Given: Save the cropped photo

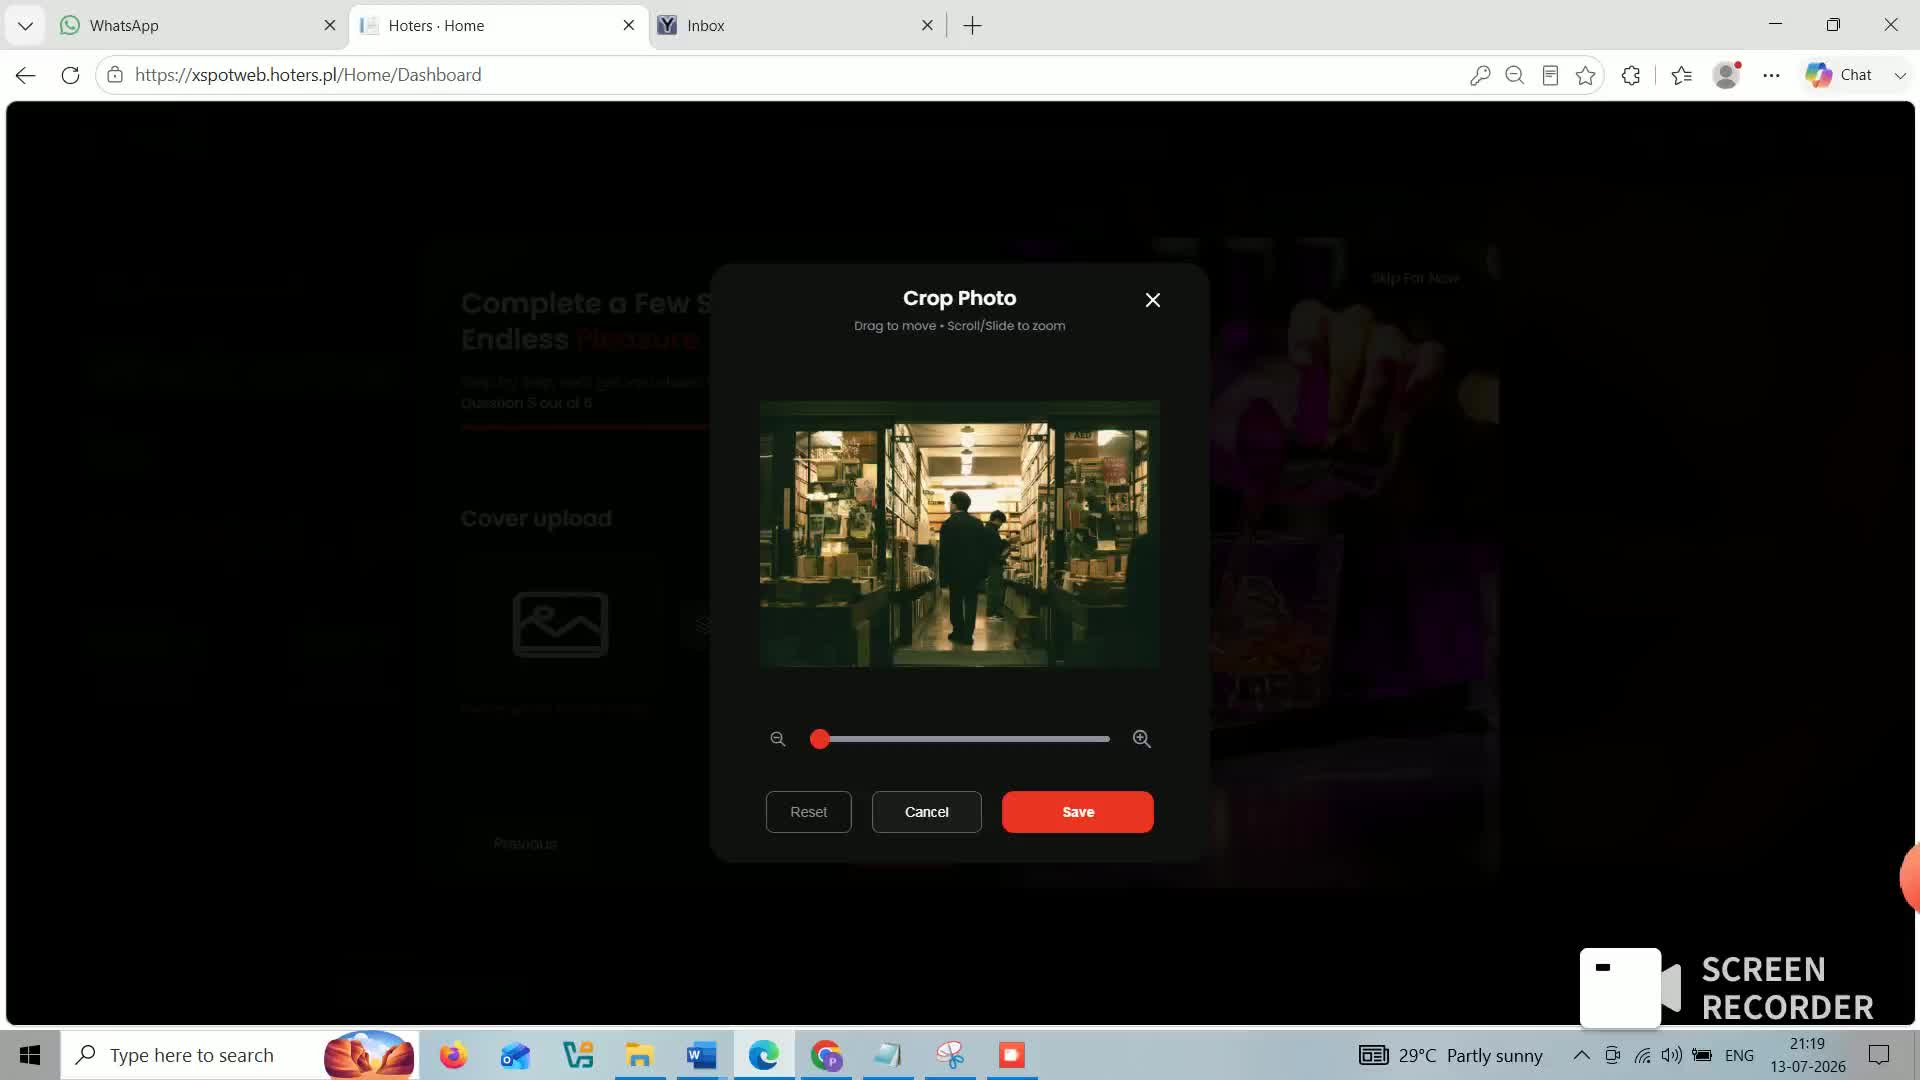Looking at the screenshot, I should coord(1078,812).
